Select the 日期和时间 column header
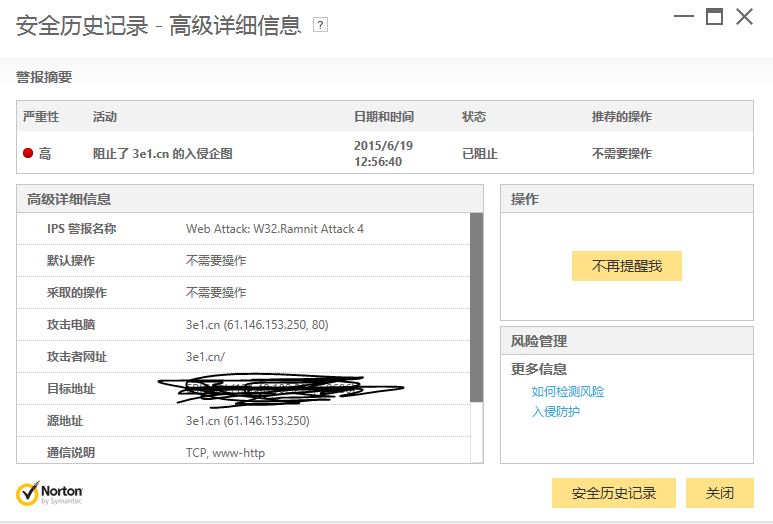 pyautogui.click(x=384, y=117)
